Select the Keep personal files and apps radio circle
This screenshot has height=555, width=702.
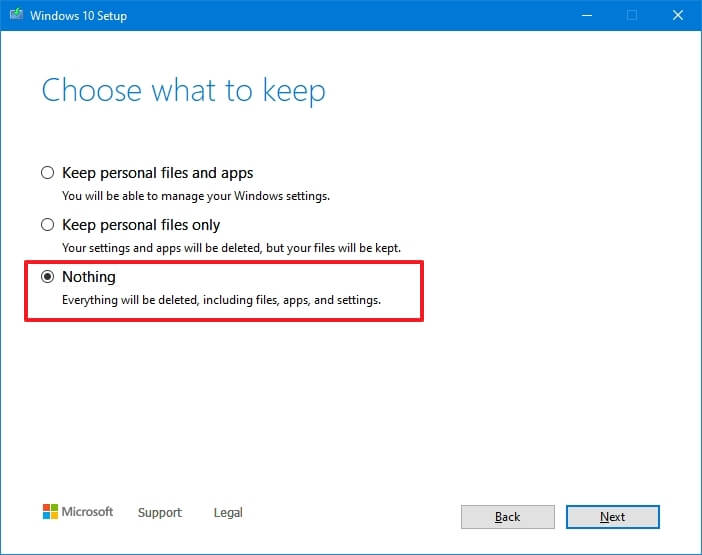click(x=47, y=173)
